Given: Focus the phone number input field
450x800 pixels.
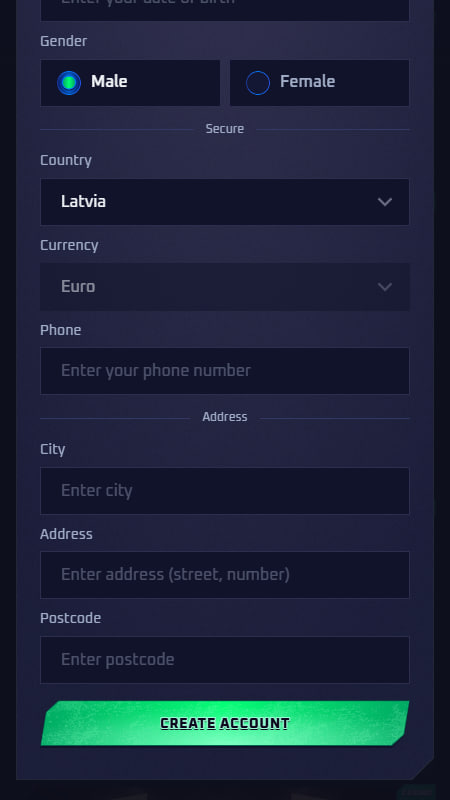Looking at the screenshot, I should (225, 371).
